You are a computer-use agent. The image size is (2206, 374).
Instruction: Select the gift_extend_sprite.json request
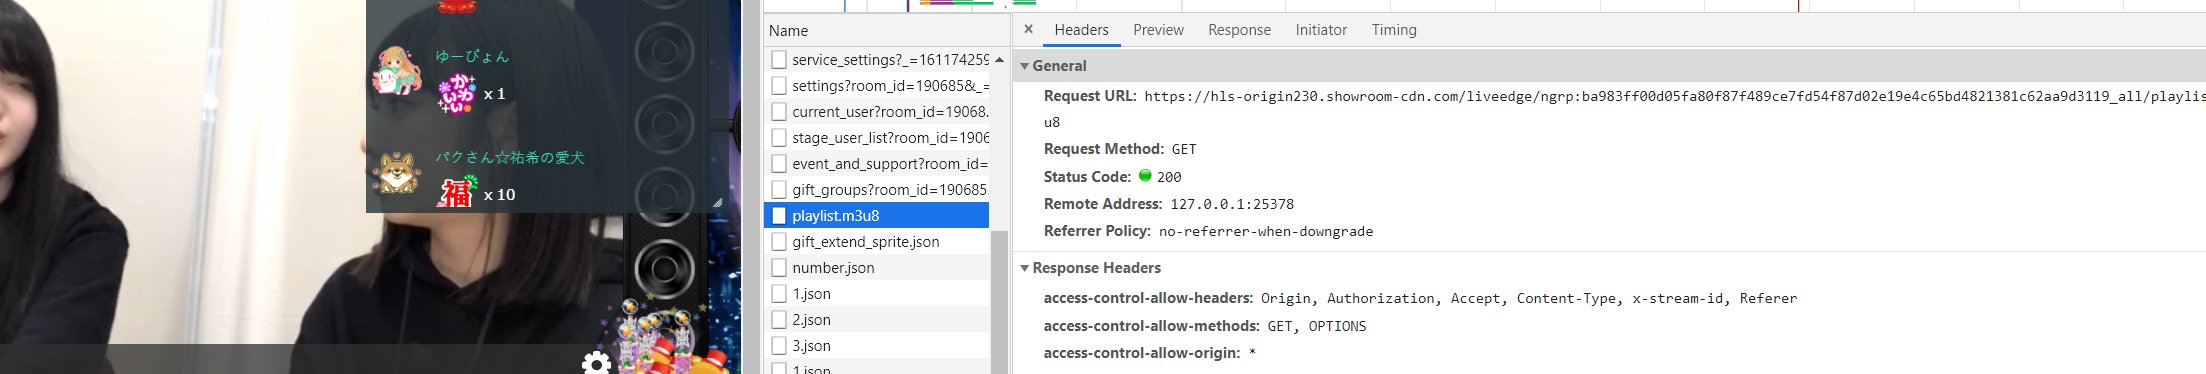[877, 242]
